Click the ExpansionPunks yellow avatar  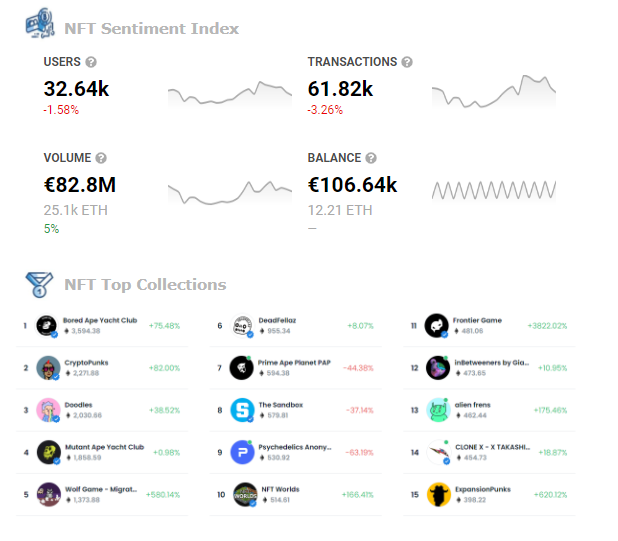point(439,495)
